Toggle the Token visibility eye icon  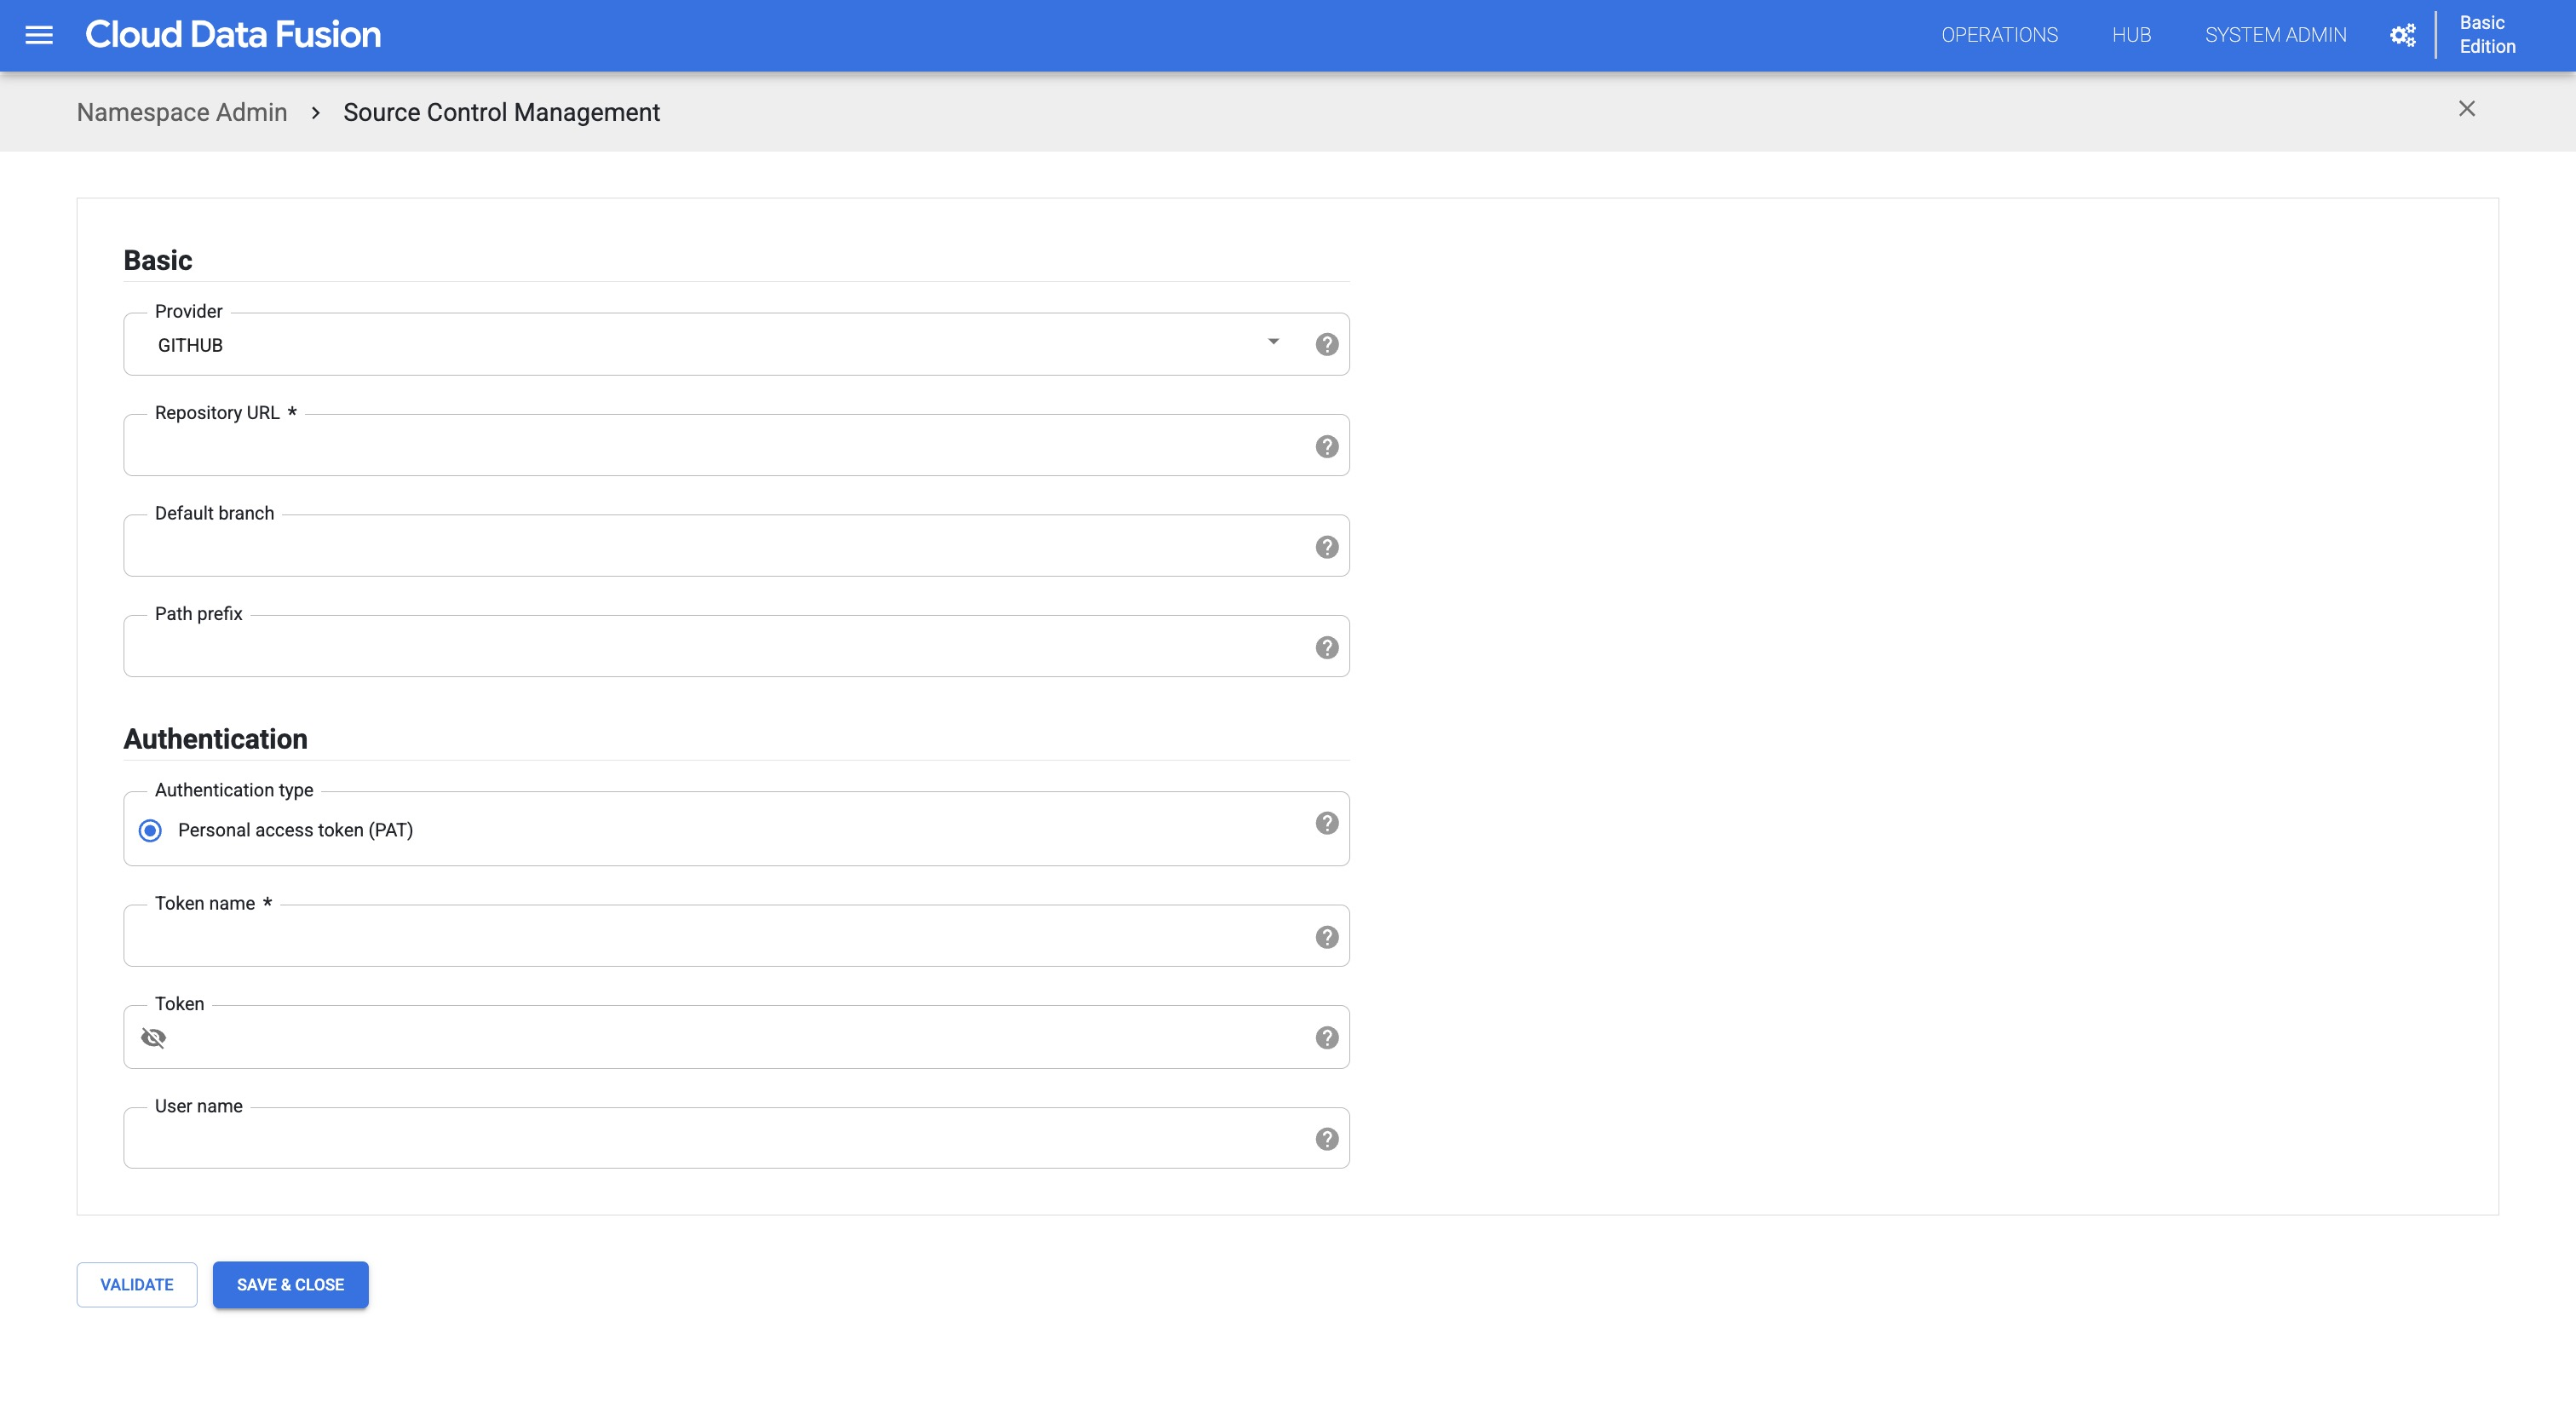tap(153, 1036)
